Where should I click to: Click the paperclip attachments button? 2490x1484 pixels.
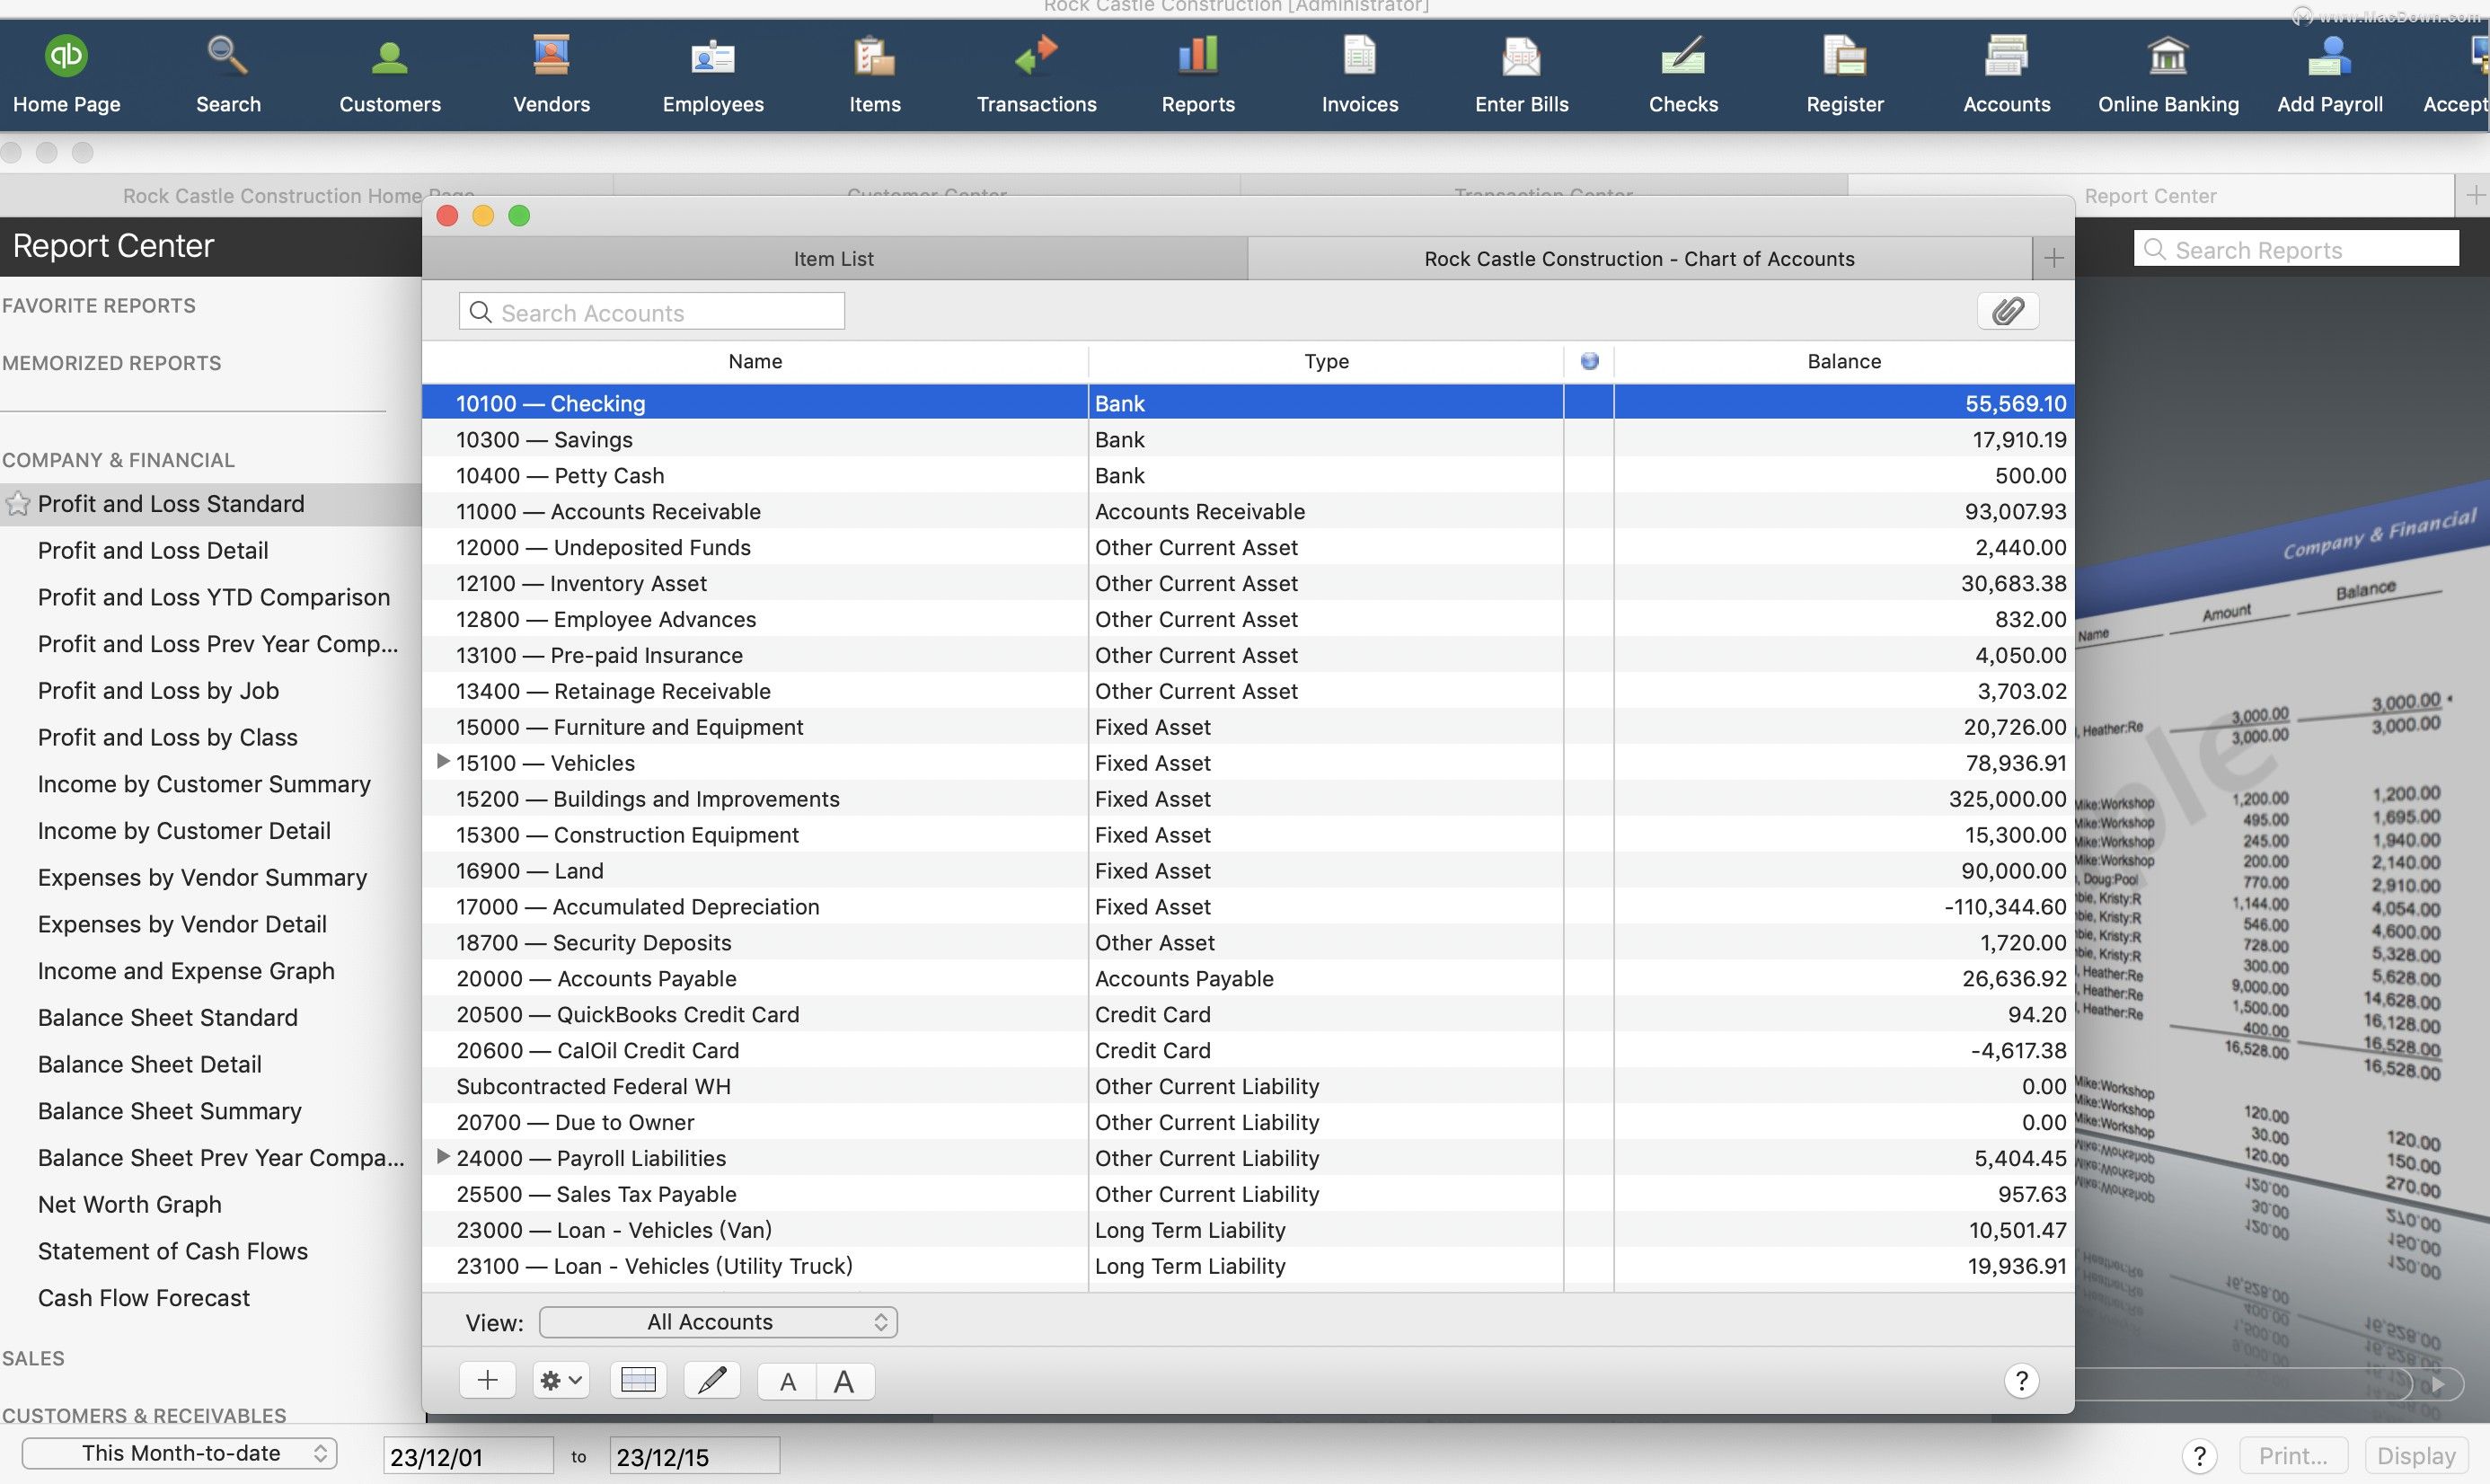tap(2007, 311)
